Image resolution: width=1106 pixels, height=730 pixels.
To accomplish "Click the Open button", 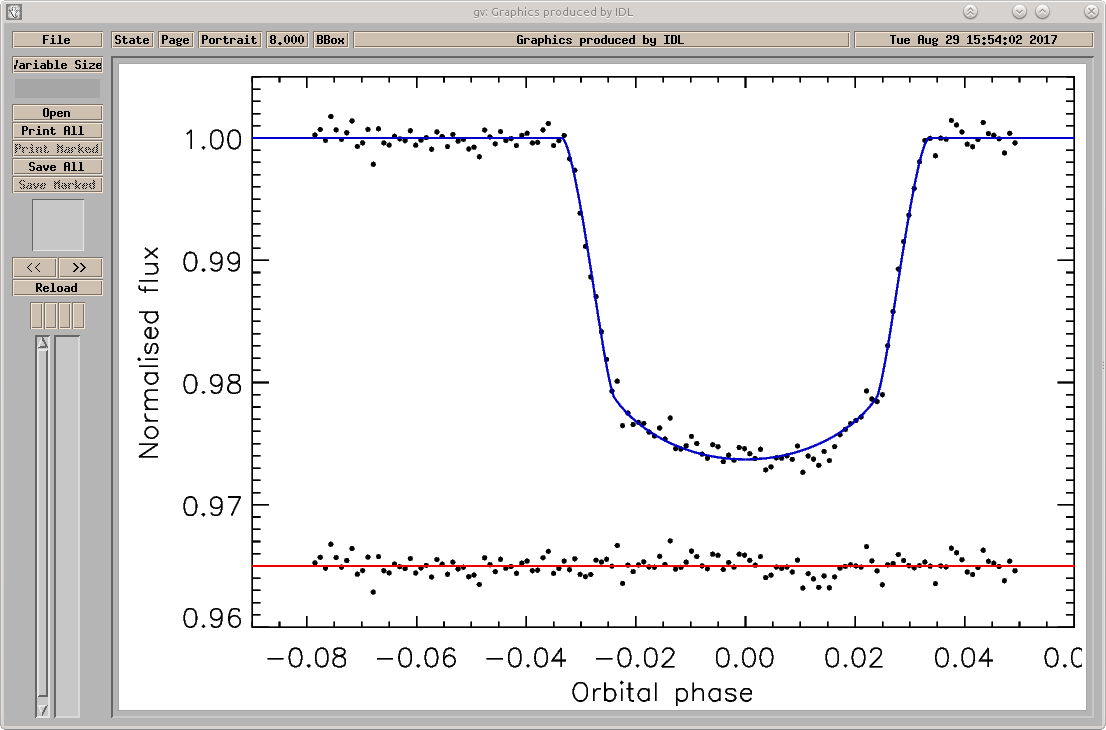I will point(57,113).
